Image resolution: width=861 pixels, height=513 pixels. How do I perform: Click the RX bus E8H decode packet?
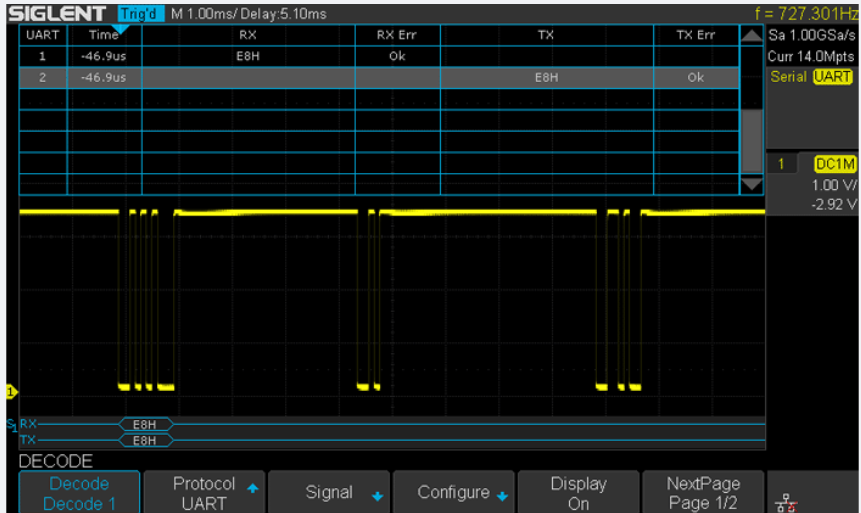[x=146, y=424]
